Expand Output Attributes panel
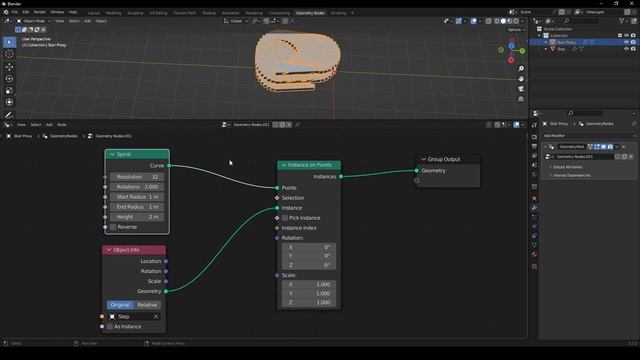 [x=567, y=167]
